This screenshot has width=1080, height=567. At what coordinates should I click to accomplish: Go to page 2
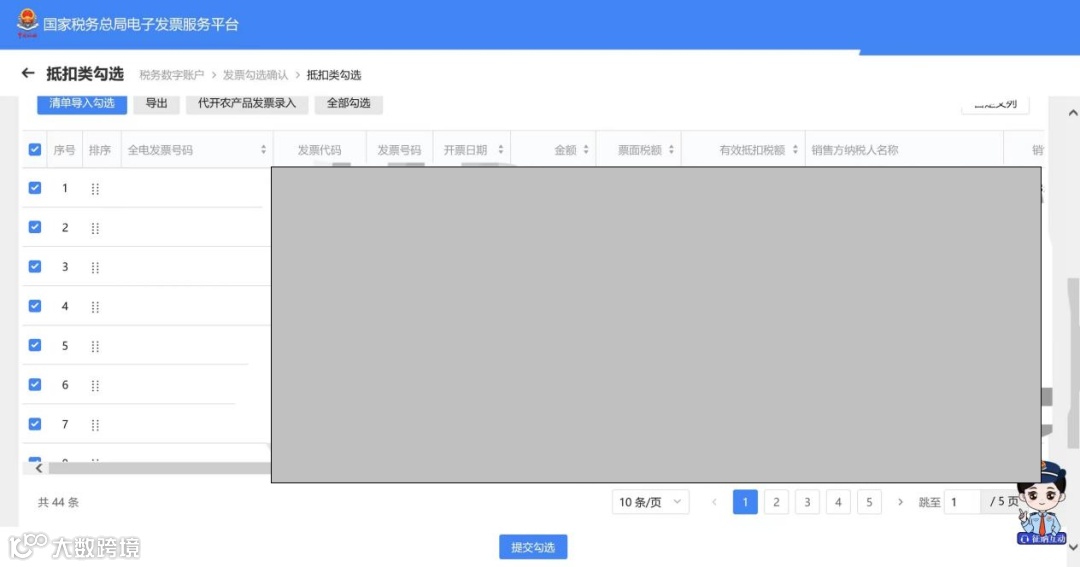click(x=776, y=502)
